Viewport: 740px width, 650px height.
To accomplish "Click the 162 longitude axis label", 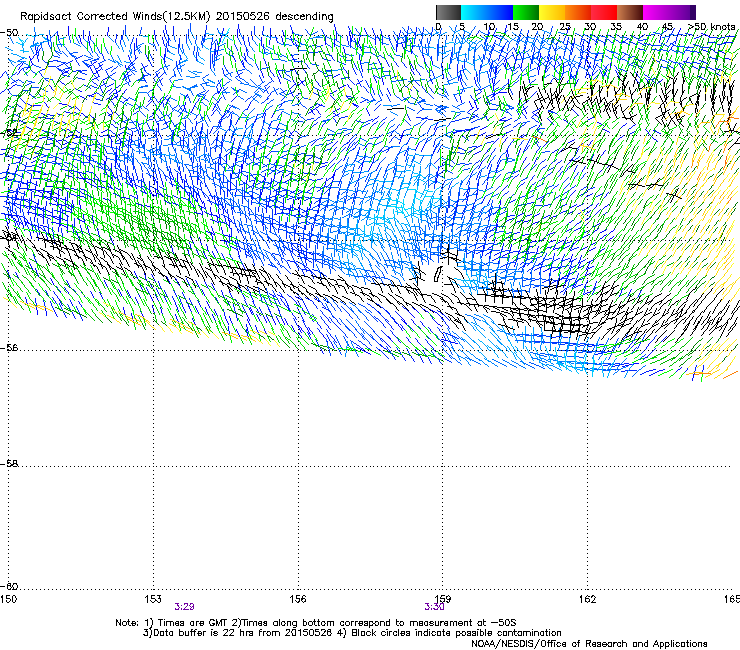I will 587,599.
